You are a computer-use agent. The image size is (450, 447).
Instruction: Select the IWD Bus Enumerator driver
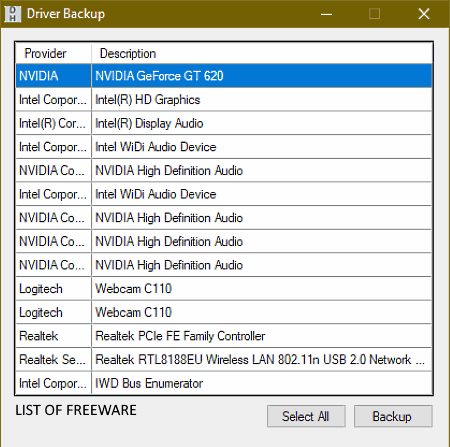pyautogui.click(x=224, y=383)
